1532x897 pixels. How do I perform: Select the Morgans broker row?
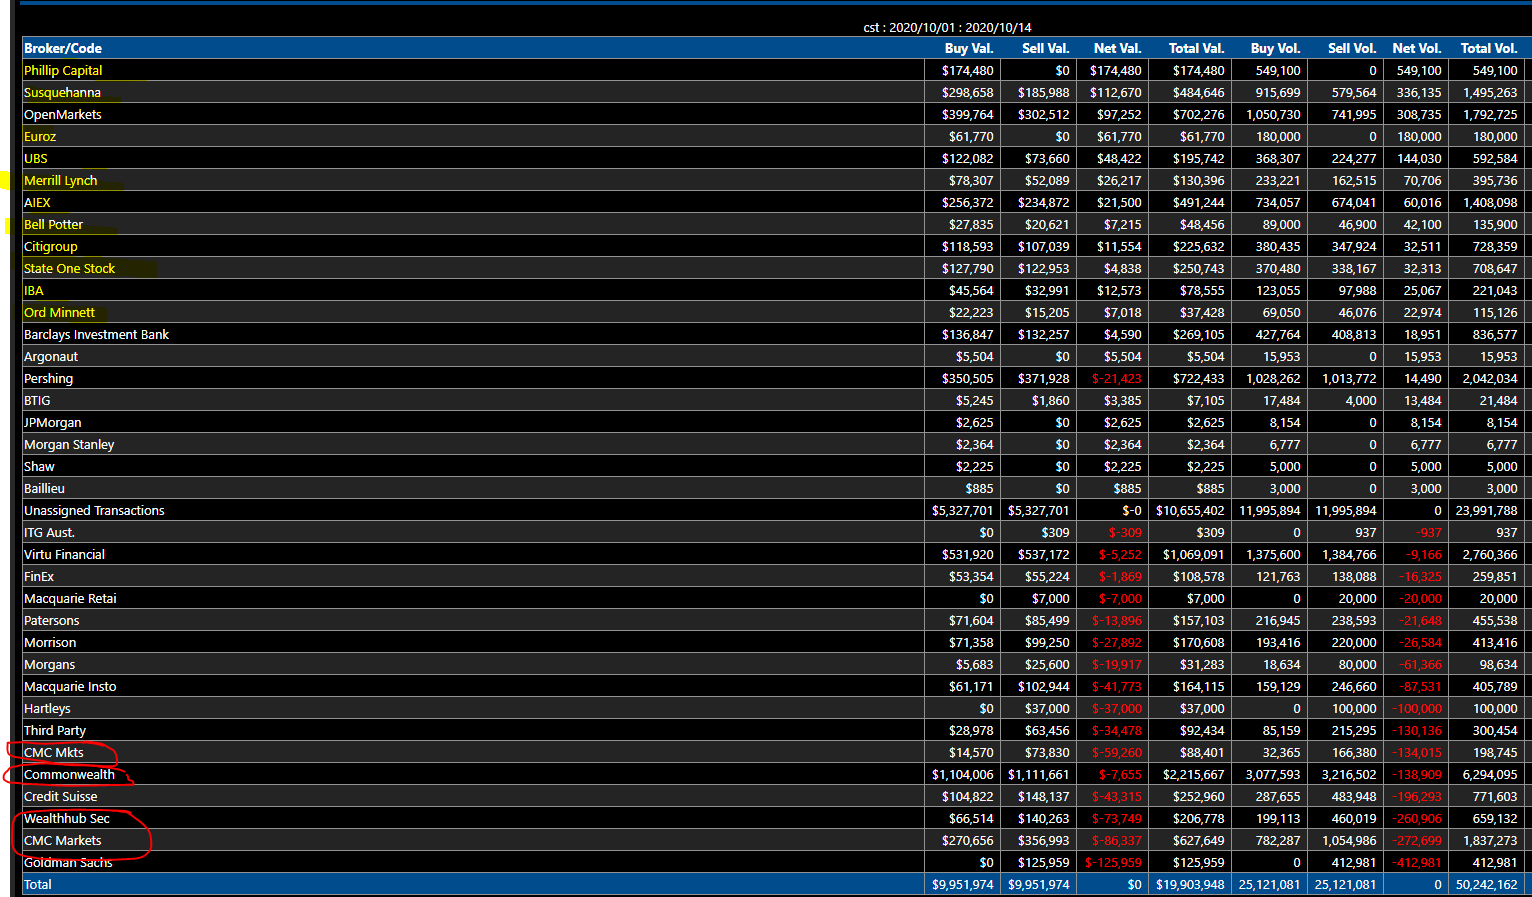(x=776, y=664)
